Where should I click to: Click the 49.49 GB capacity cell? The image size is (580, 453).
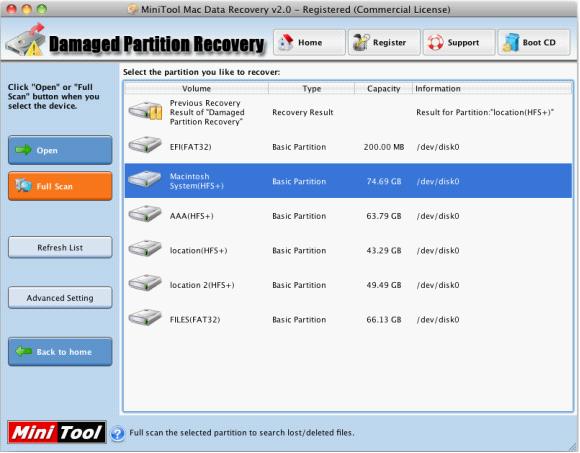[x=384, y=285]
